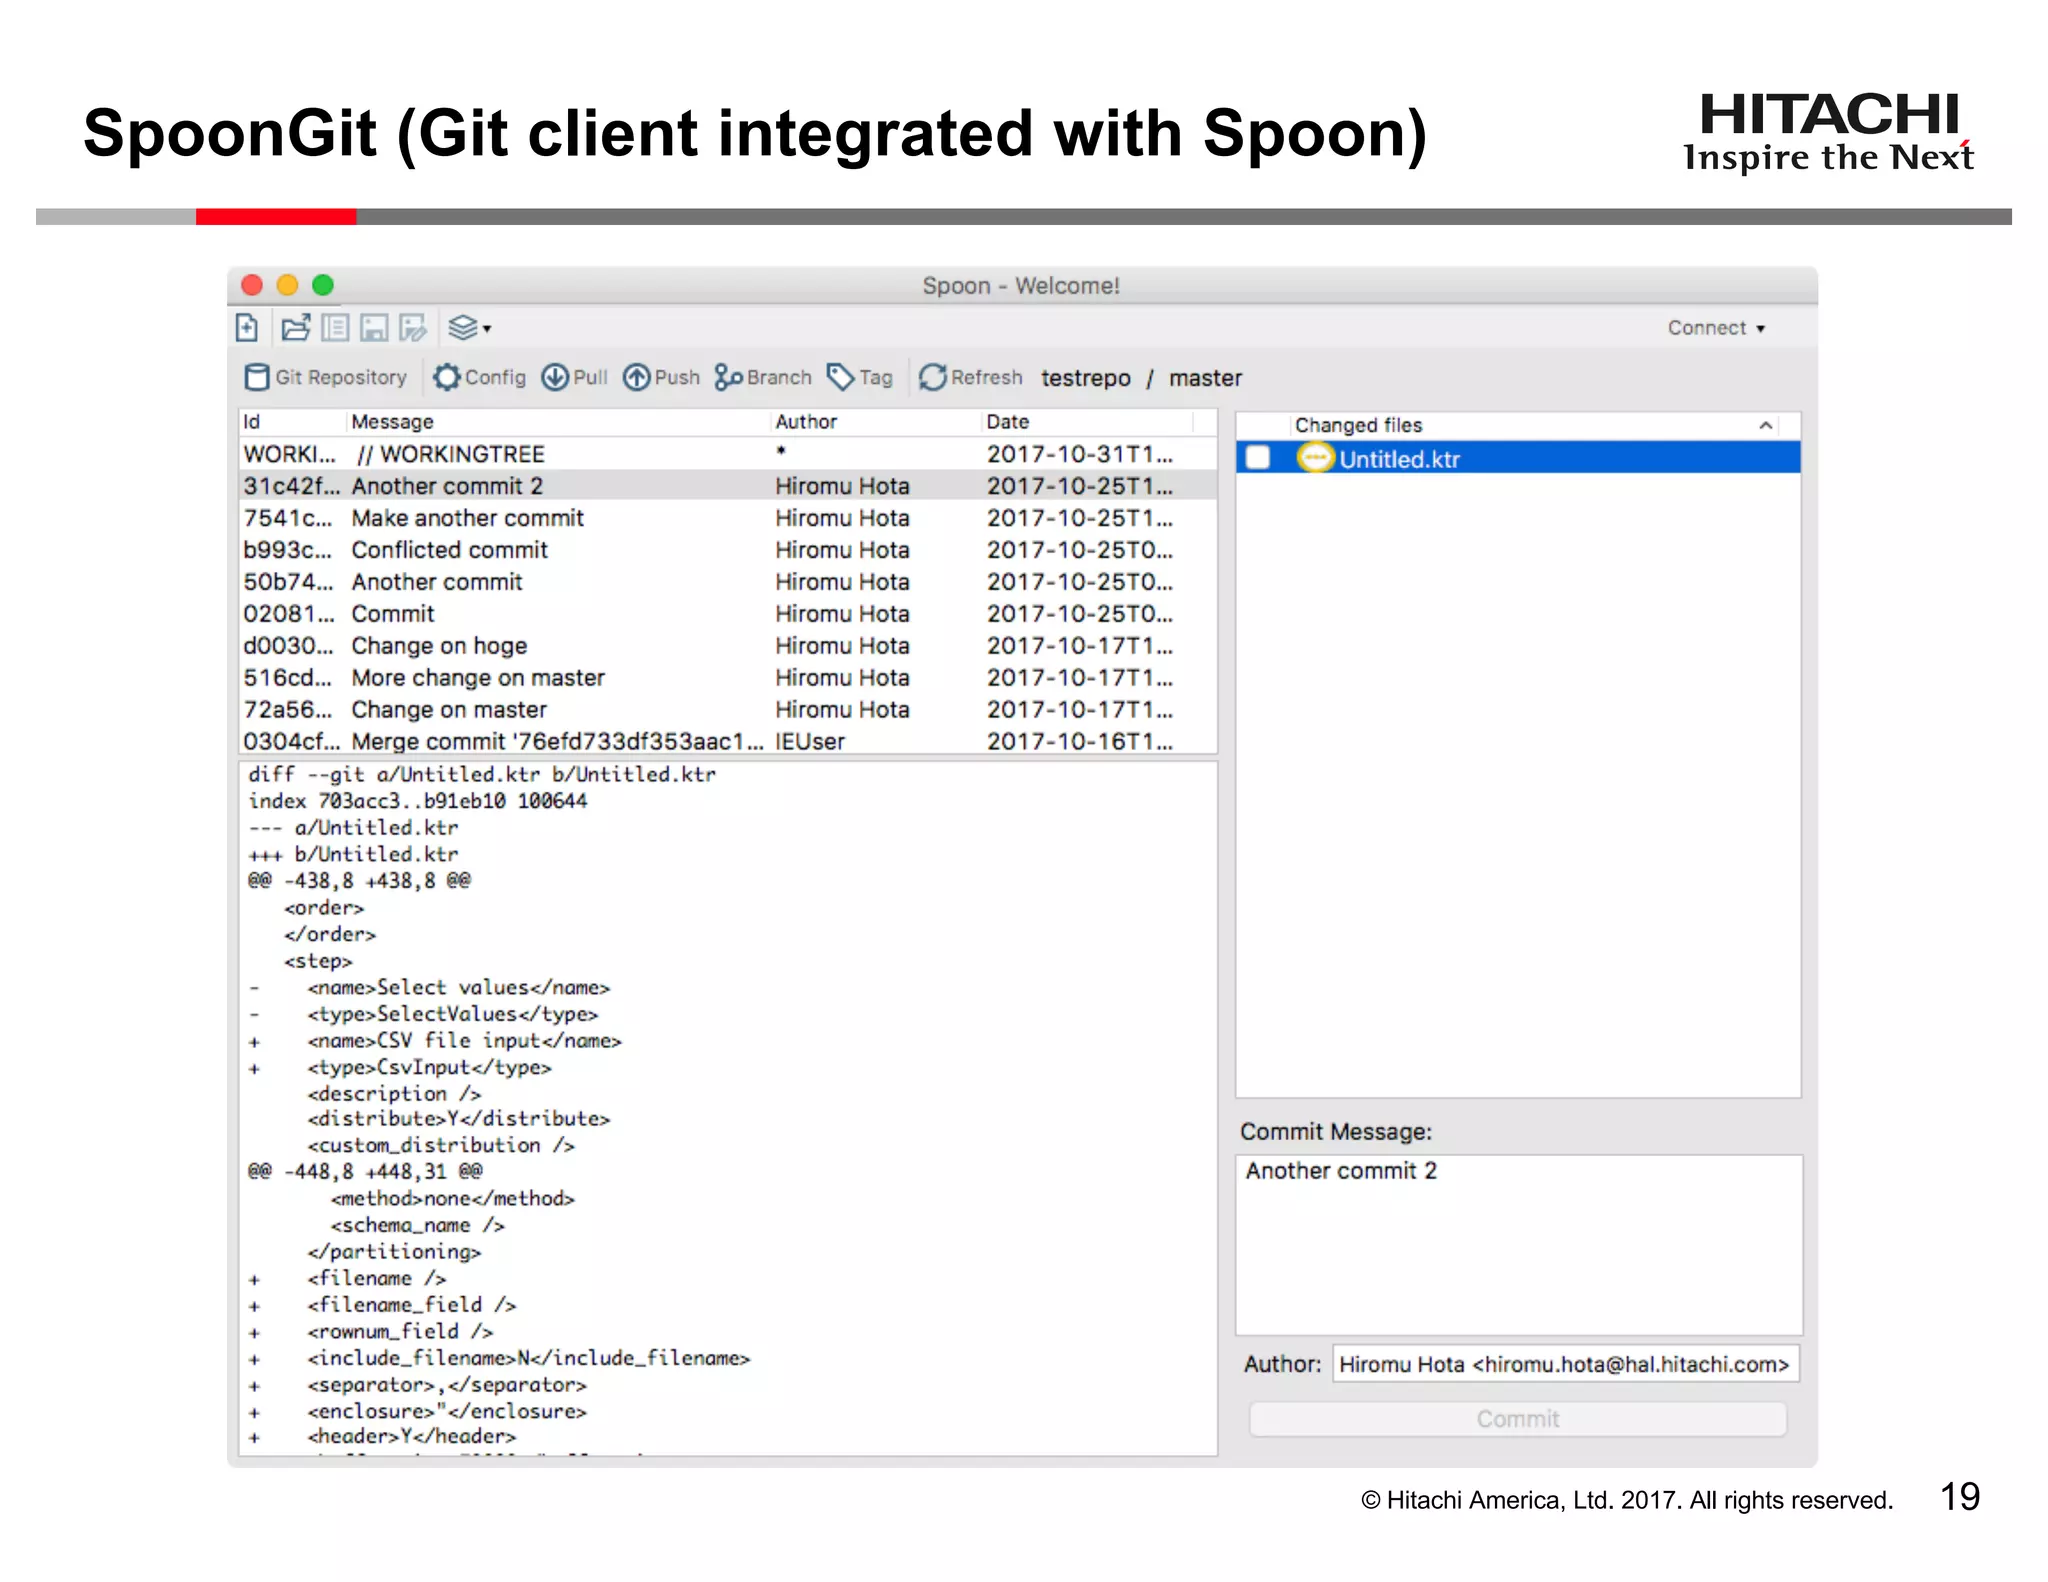The width and height of the screenshot is (2048, 1582).
Task: Click the macOS close window button
Action: (252, 285)
